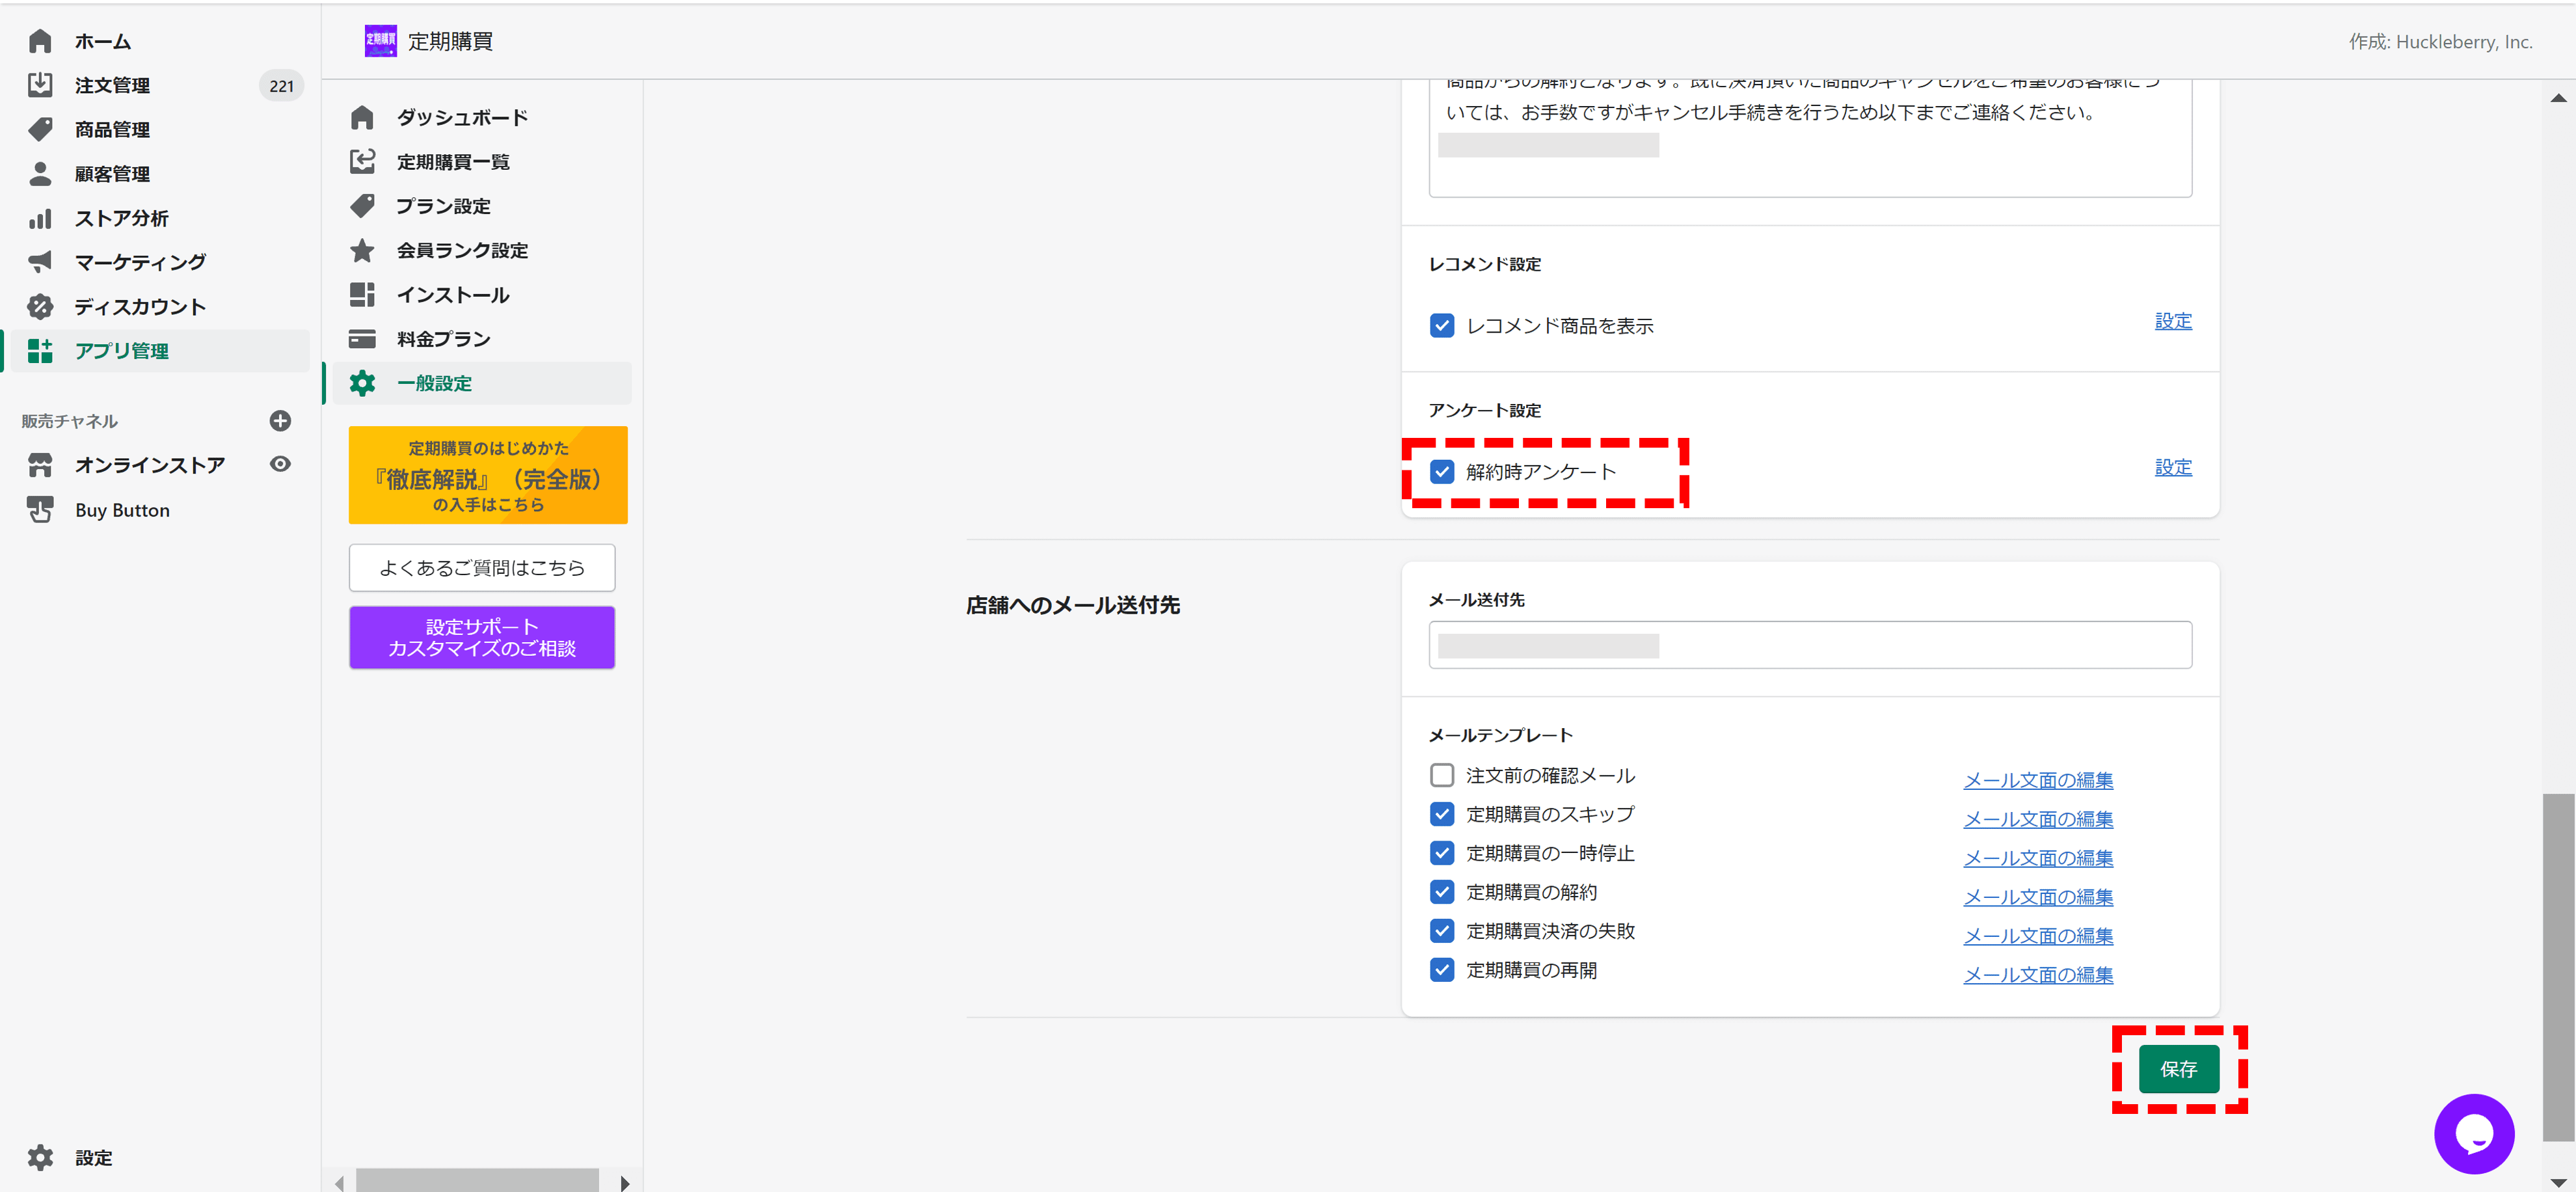Open the プラン設定 menu item
Screen dimensions: 2576x1192
point(443,206)
